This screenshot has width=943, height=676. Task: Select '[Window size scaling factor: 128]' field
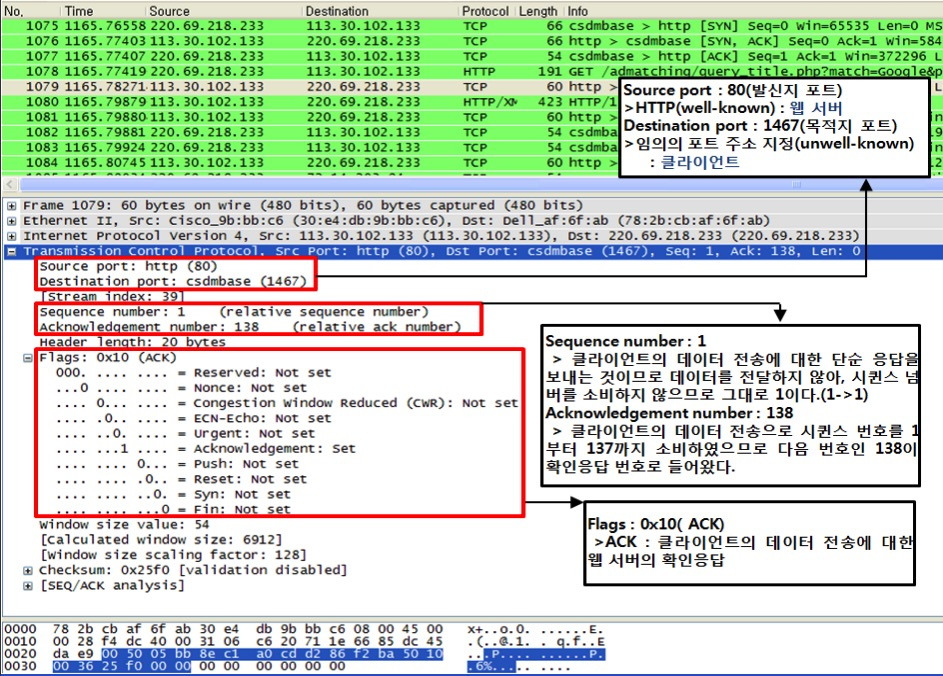pyautogui.click(x=173, y=555)
